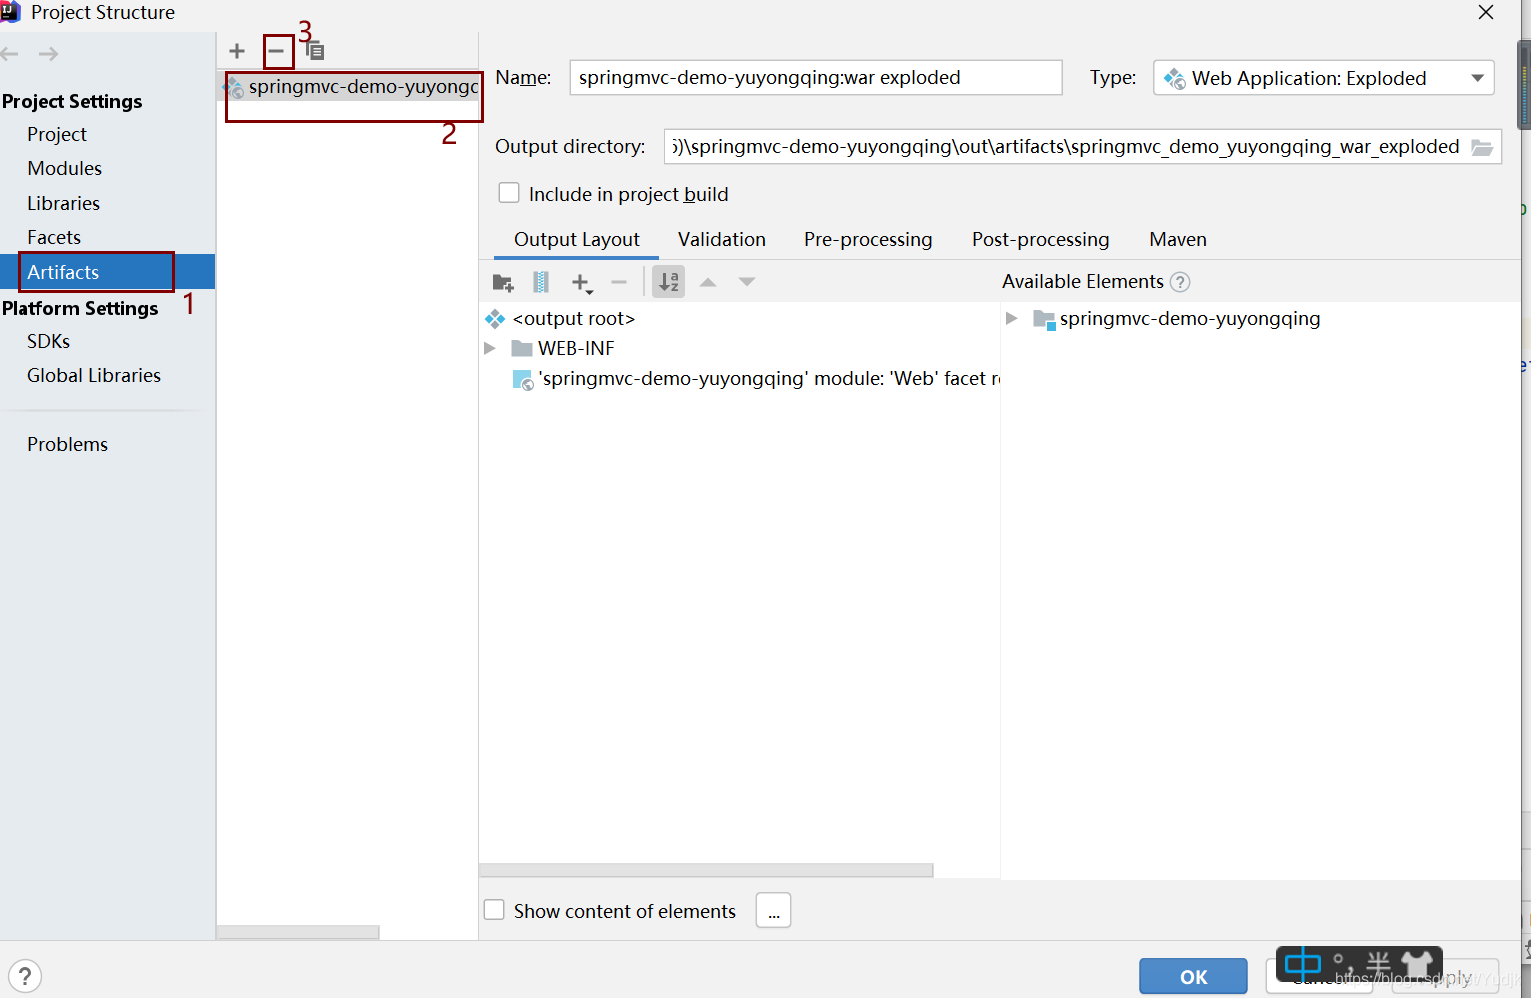Viewport: 1531px width, 998px height.
Task: Toggle sort elements by names and types
Action: click(669, 283)
